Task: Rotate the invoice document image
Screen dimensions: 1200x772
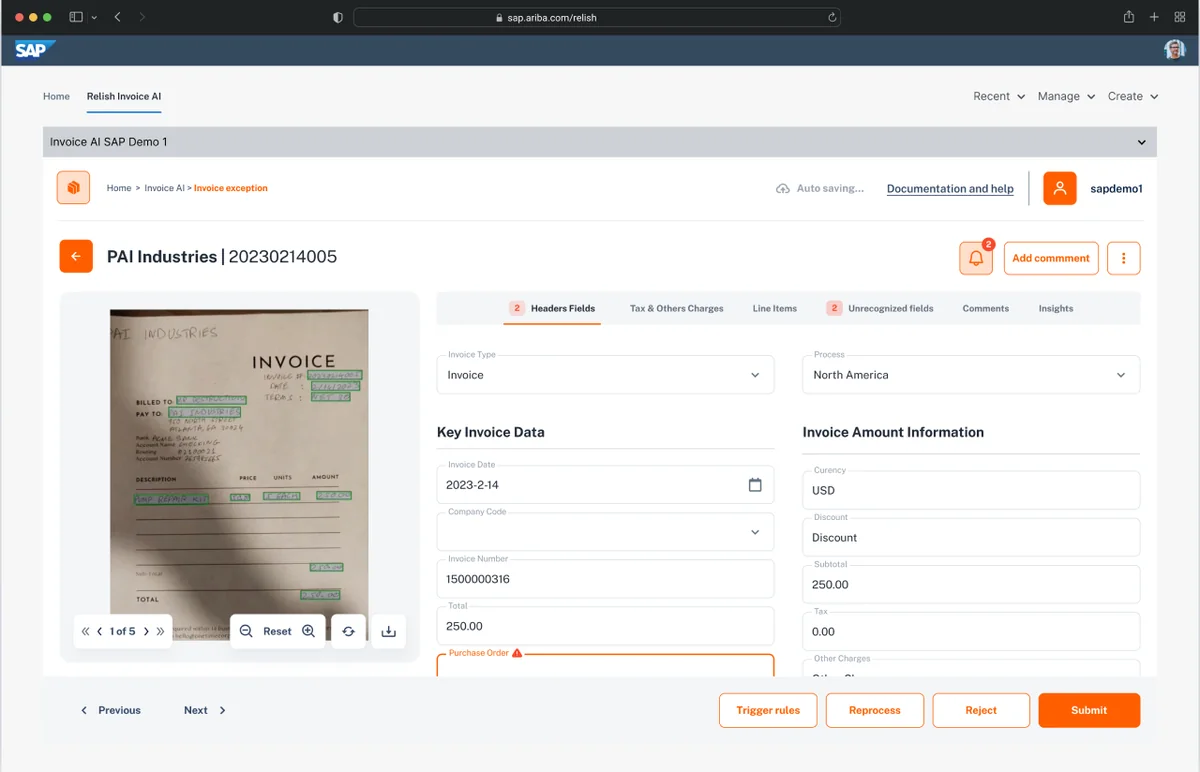Action: pos(348,631)
